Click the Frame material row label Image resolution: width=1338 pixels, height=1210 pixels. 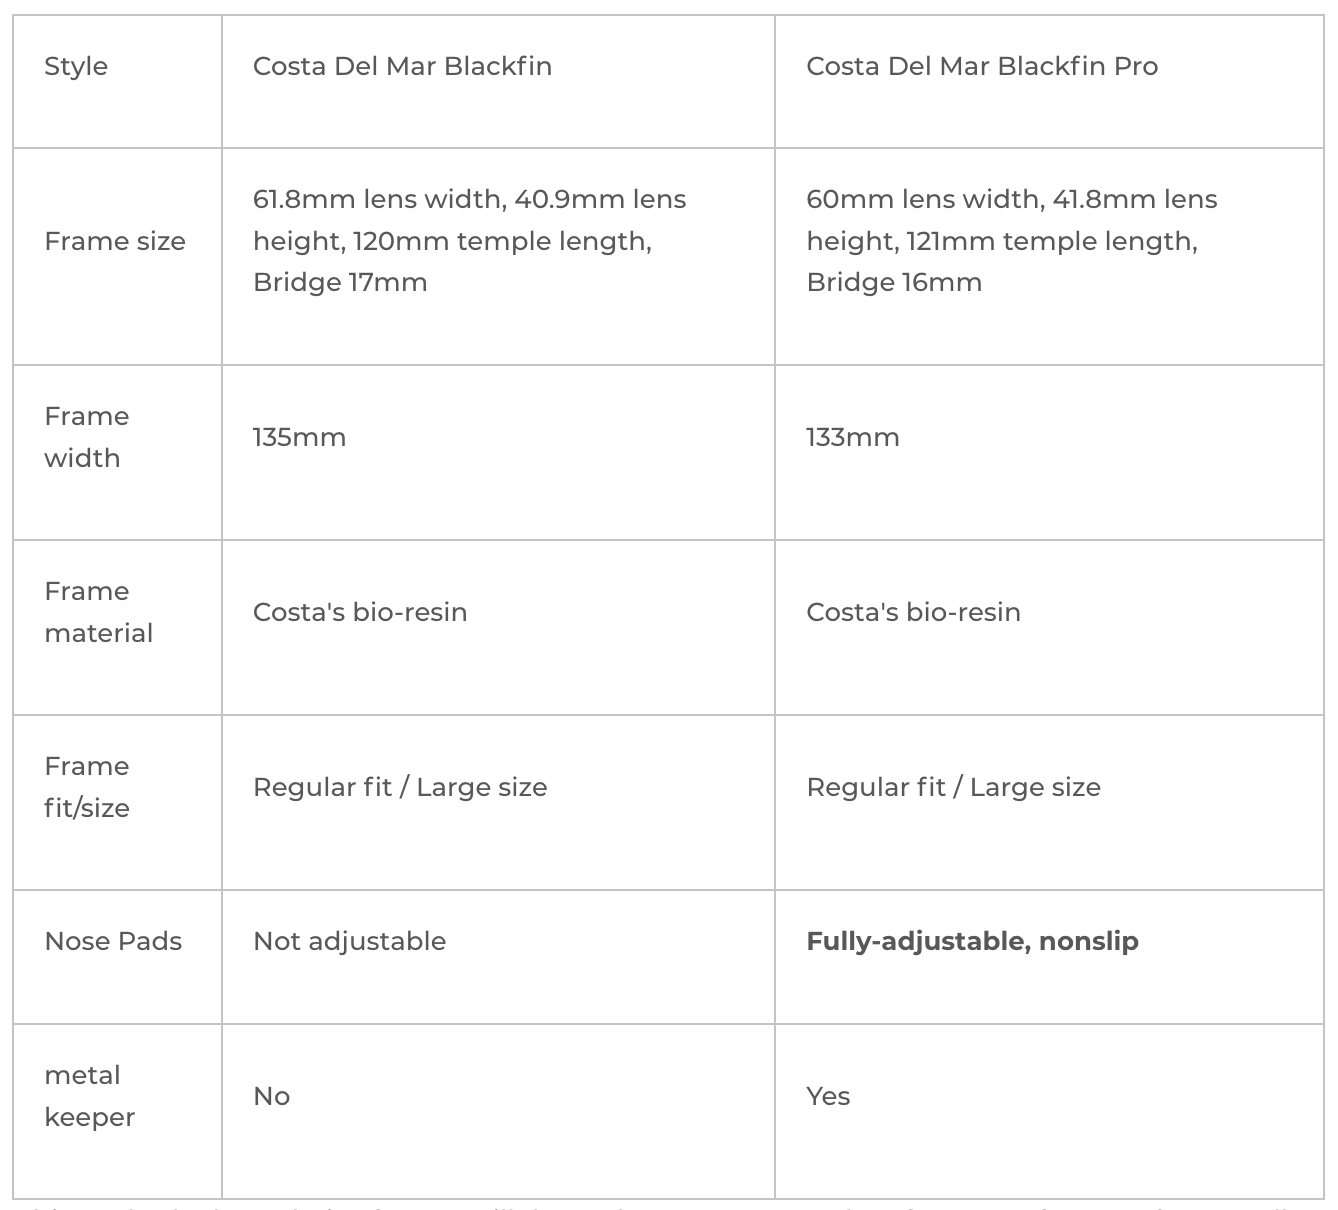point(98,612)
